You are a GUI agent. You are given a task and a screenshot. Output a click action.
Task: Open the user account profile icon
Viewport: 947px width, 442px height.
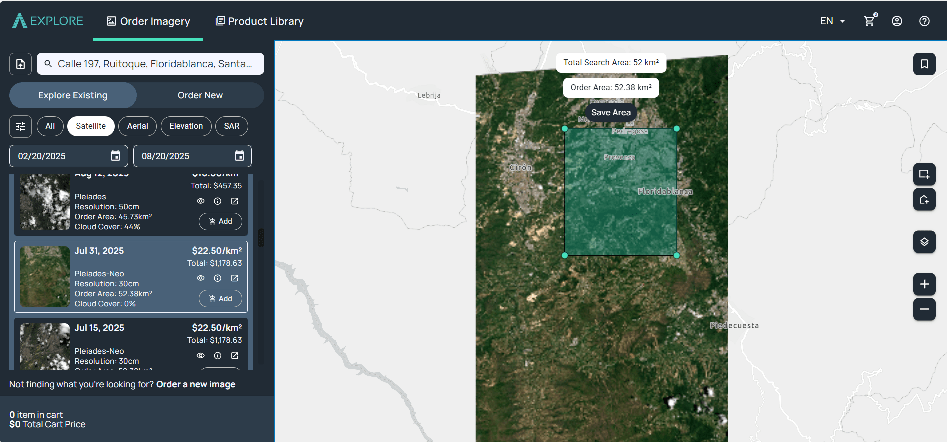point(897,21)
